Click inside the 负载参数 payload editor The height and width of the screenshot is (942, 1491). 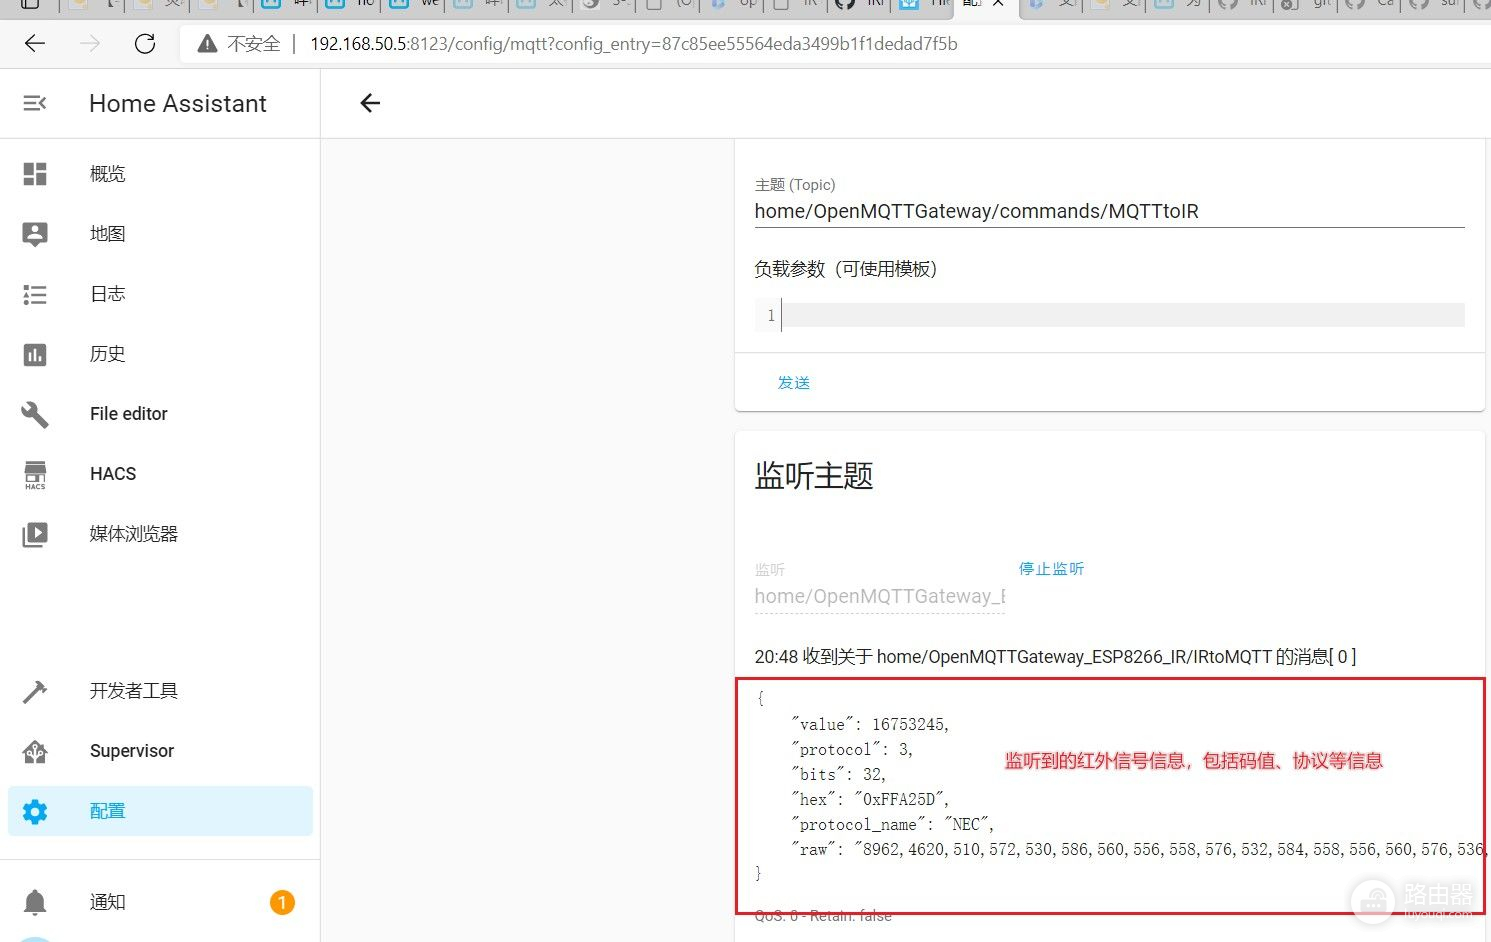click(x=1122, y=316)
